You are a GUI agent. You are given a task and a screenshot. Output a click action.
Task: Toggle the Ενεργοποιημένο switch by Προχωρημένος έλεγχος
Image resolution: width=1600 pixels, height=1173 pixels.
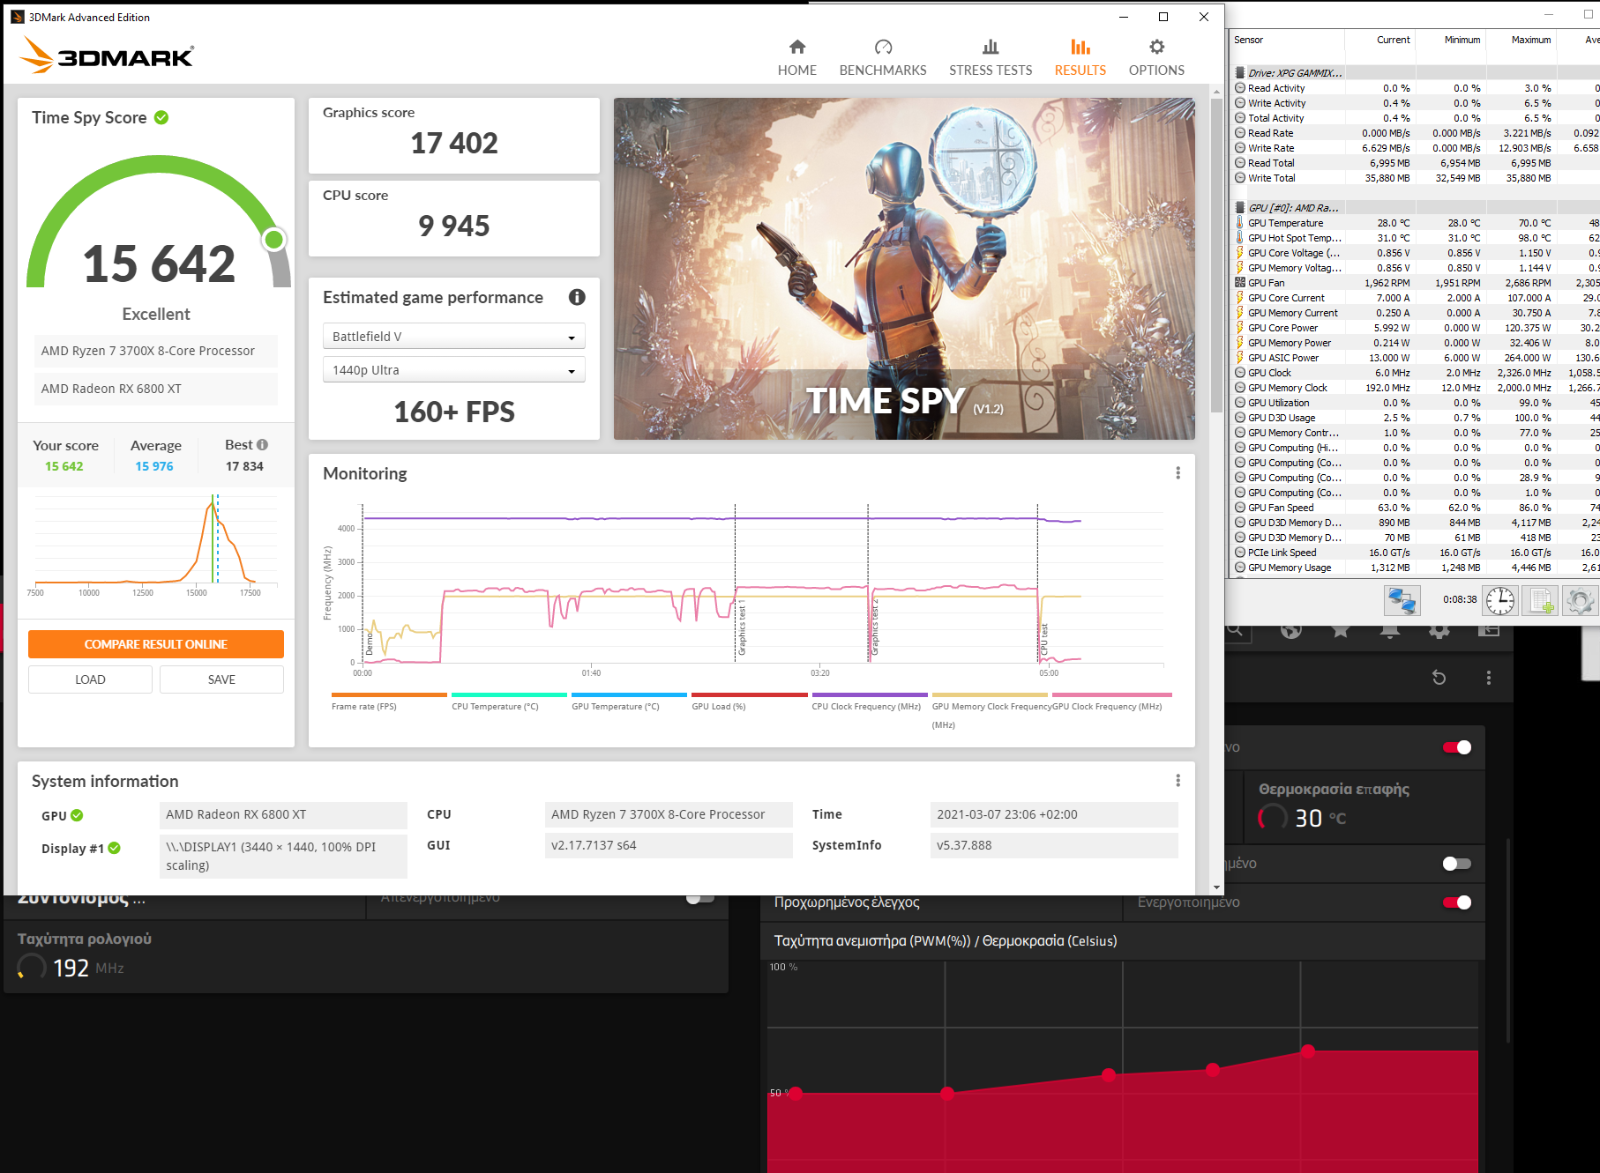click(x=1457, y=903)
